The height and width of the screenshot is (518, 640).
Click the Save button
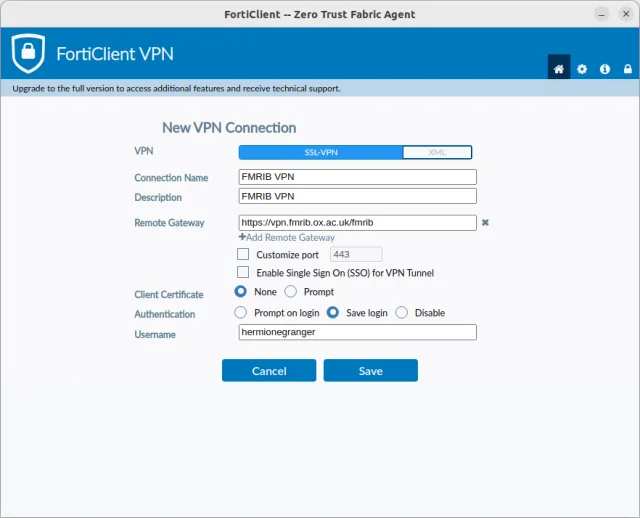pyautogui.click(x=370, y=371)
